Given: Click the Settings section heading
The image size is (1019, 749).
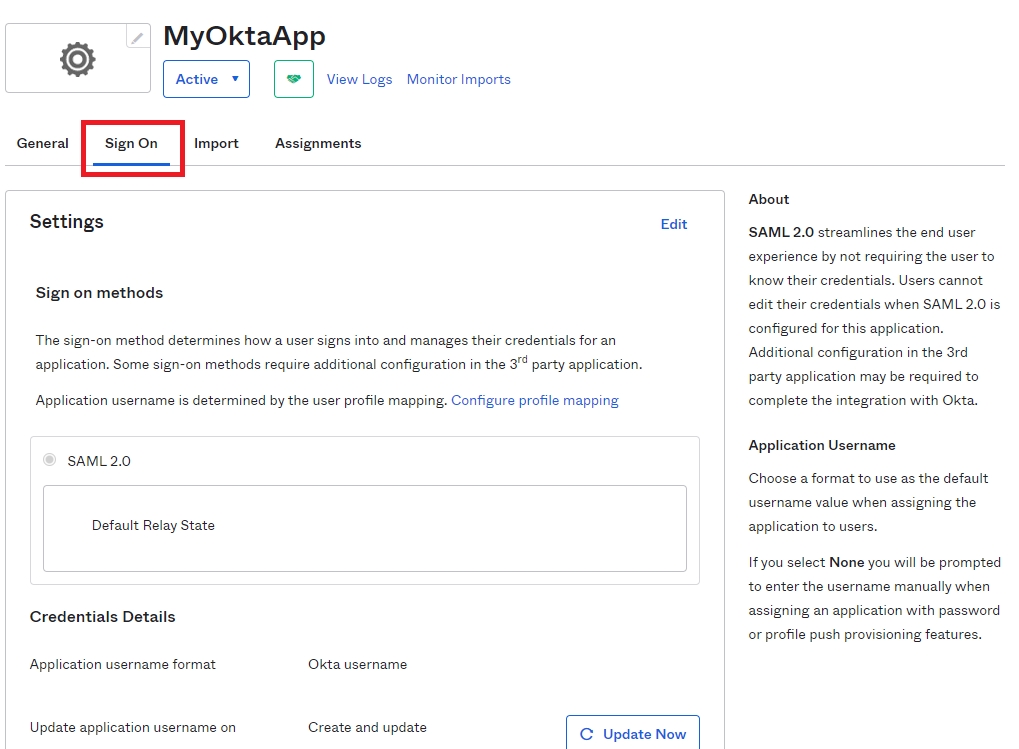Looking at the screenshot, I should click(67, 222).
